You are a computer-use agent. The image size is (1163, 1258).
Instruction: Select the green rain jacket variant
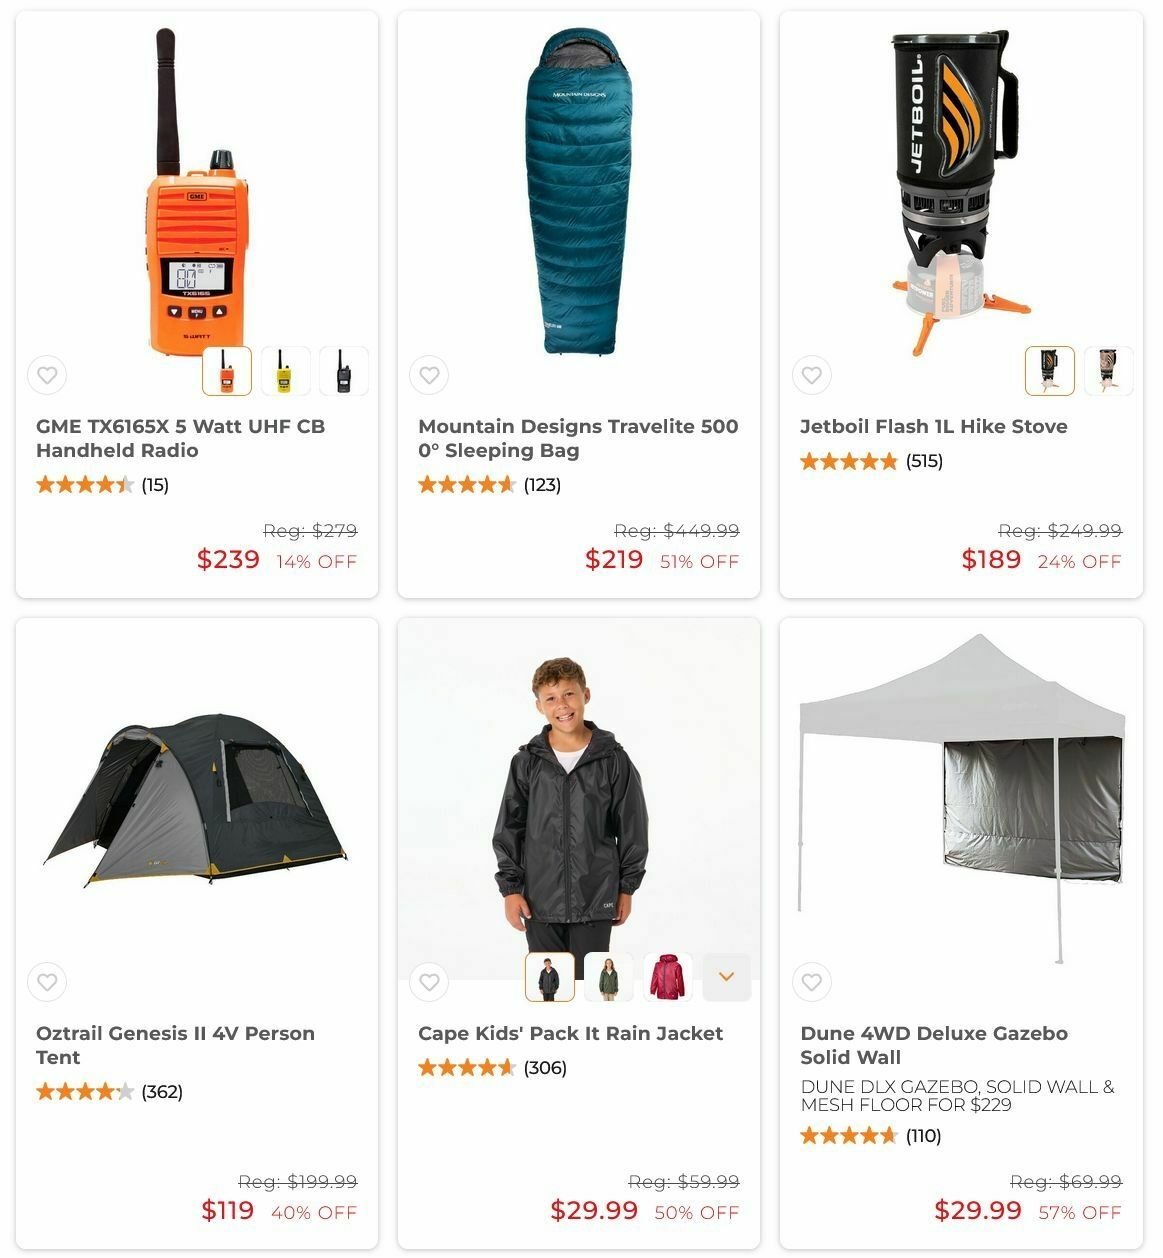coord(608,977)
